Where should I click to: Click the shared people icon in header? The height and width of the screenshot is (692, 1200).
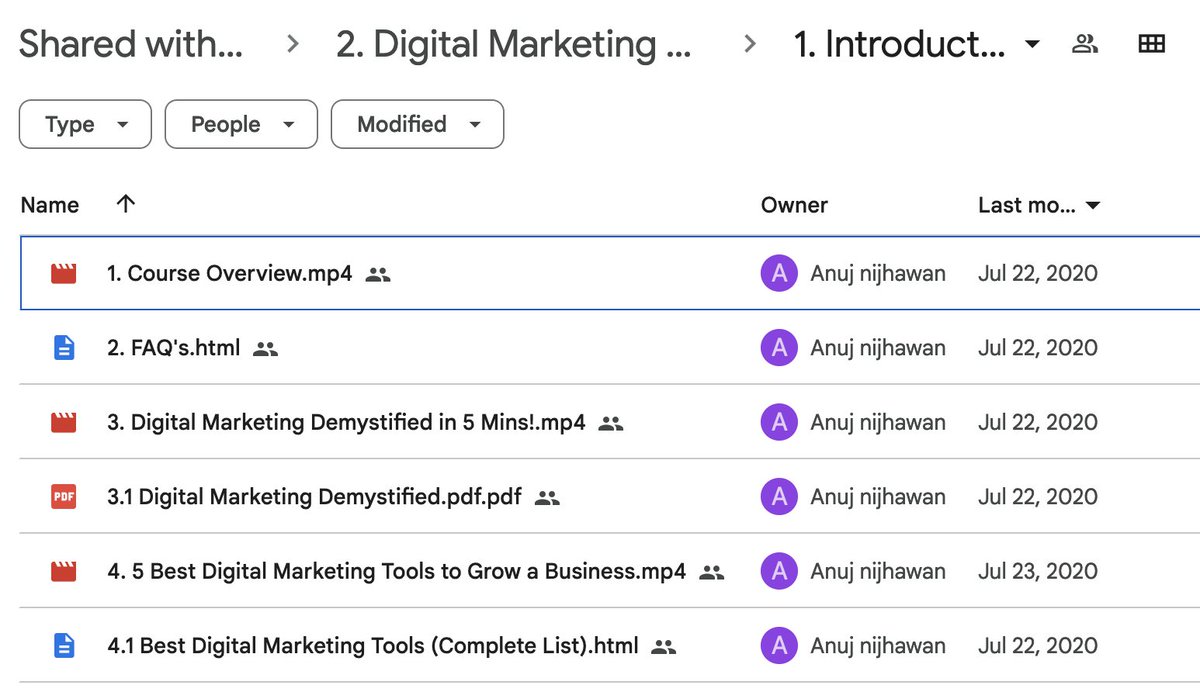click(1085, 44)
